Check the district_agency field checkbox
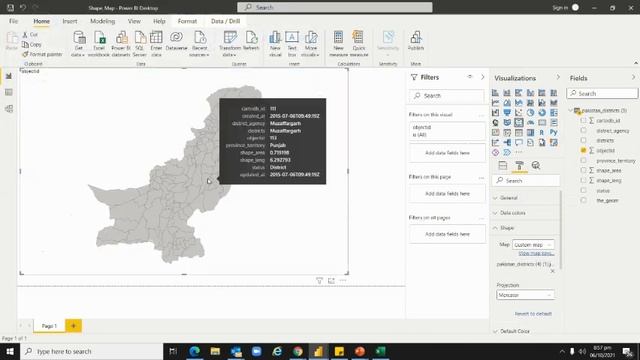The width and height of the screenshot is (640, 360). click(x=583, y=131)
